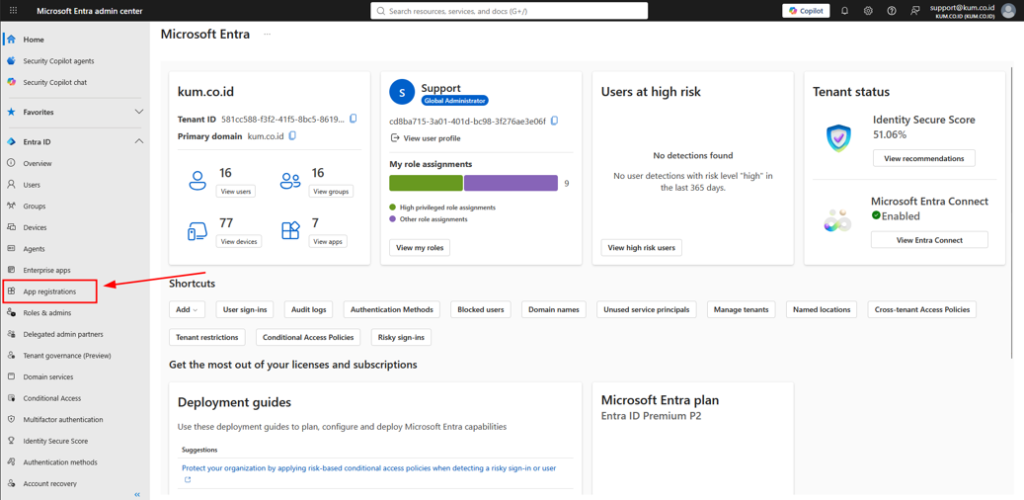Click the Home icon in sidebar

pos(11,39)
